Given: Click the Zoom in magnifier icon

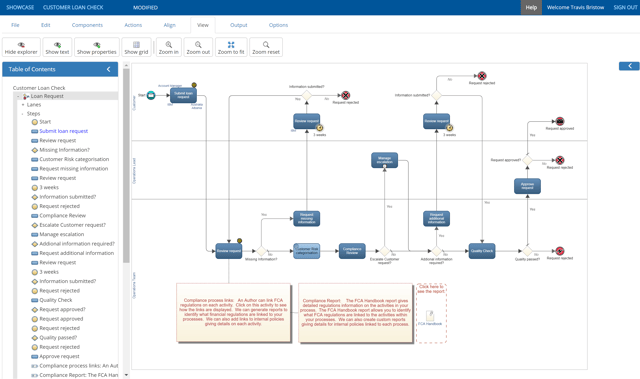Looking at the screenshot, I should click(x=169, y=44).
